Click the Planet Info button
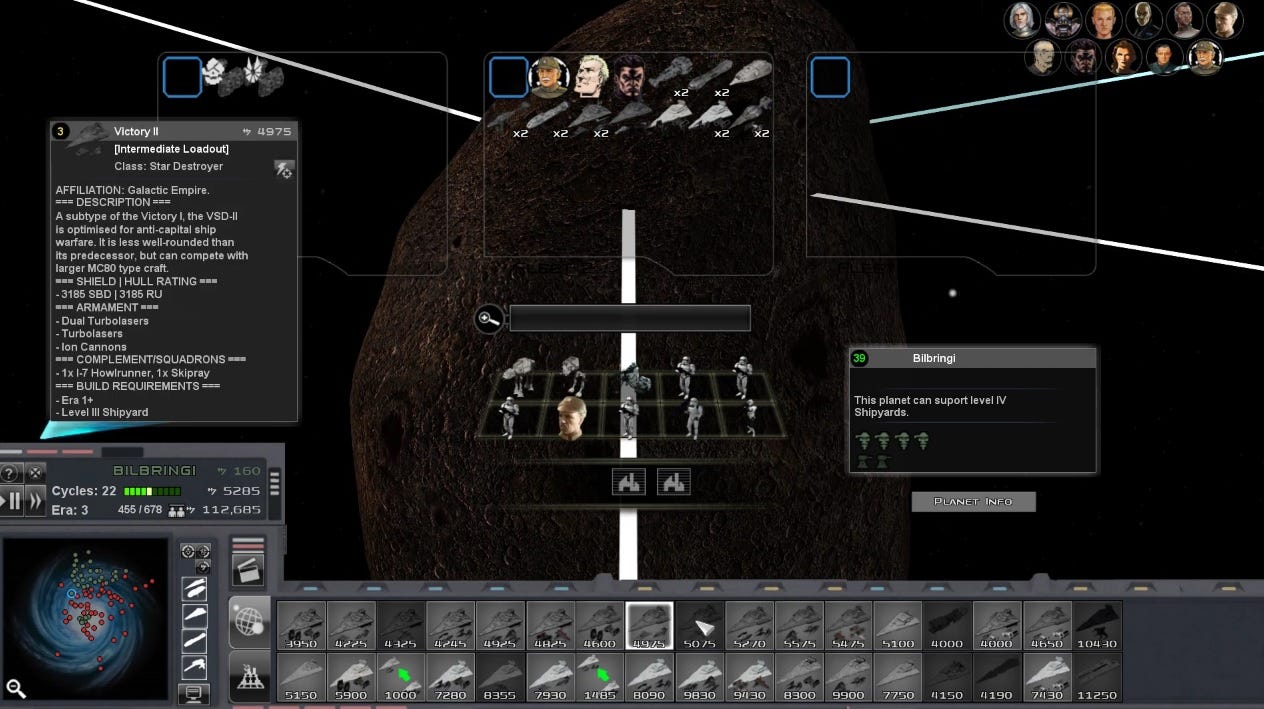 click(x=973, y=501)
